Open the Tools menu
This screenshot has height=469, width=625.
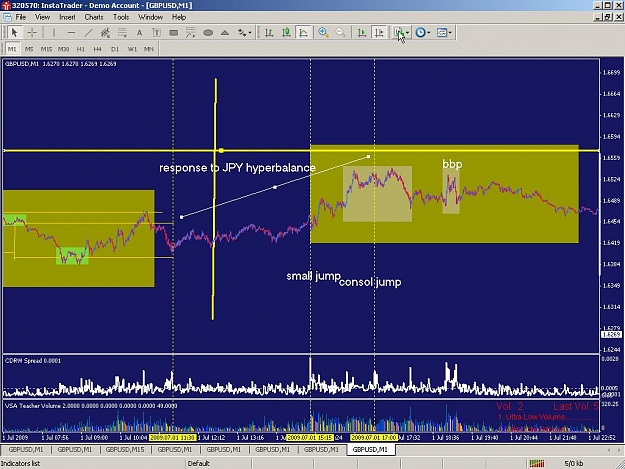[121, 17]
